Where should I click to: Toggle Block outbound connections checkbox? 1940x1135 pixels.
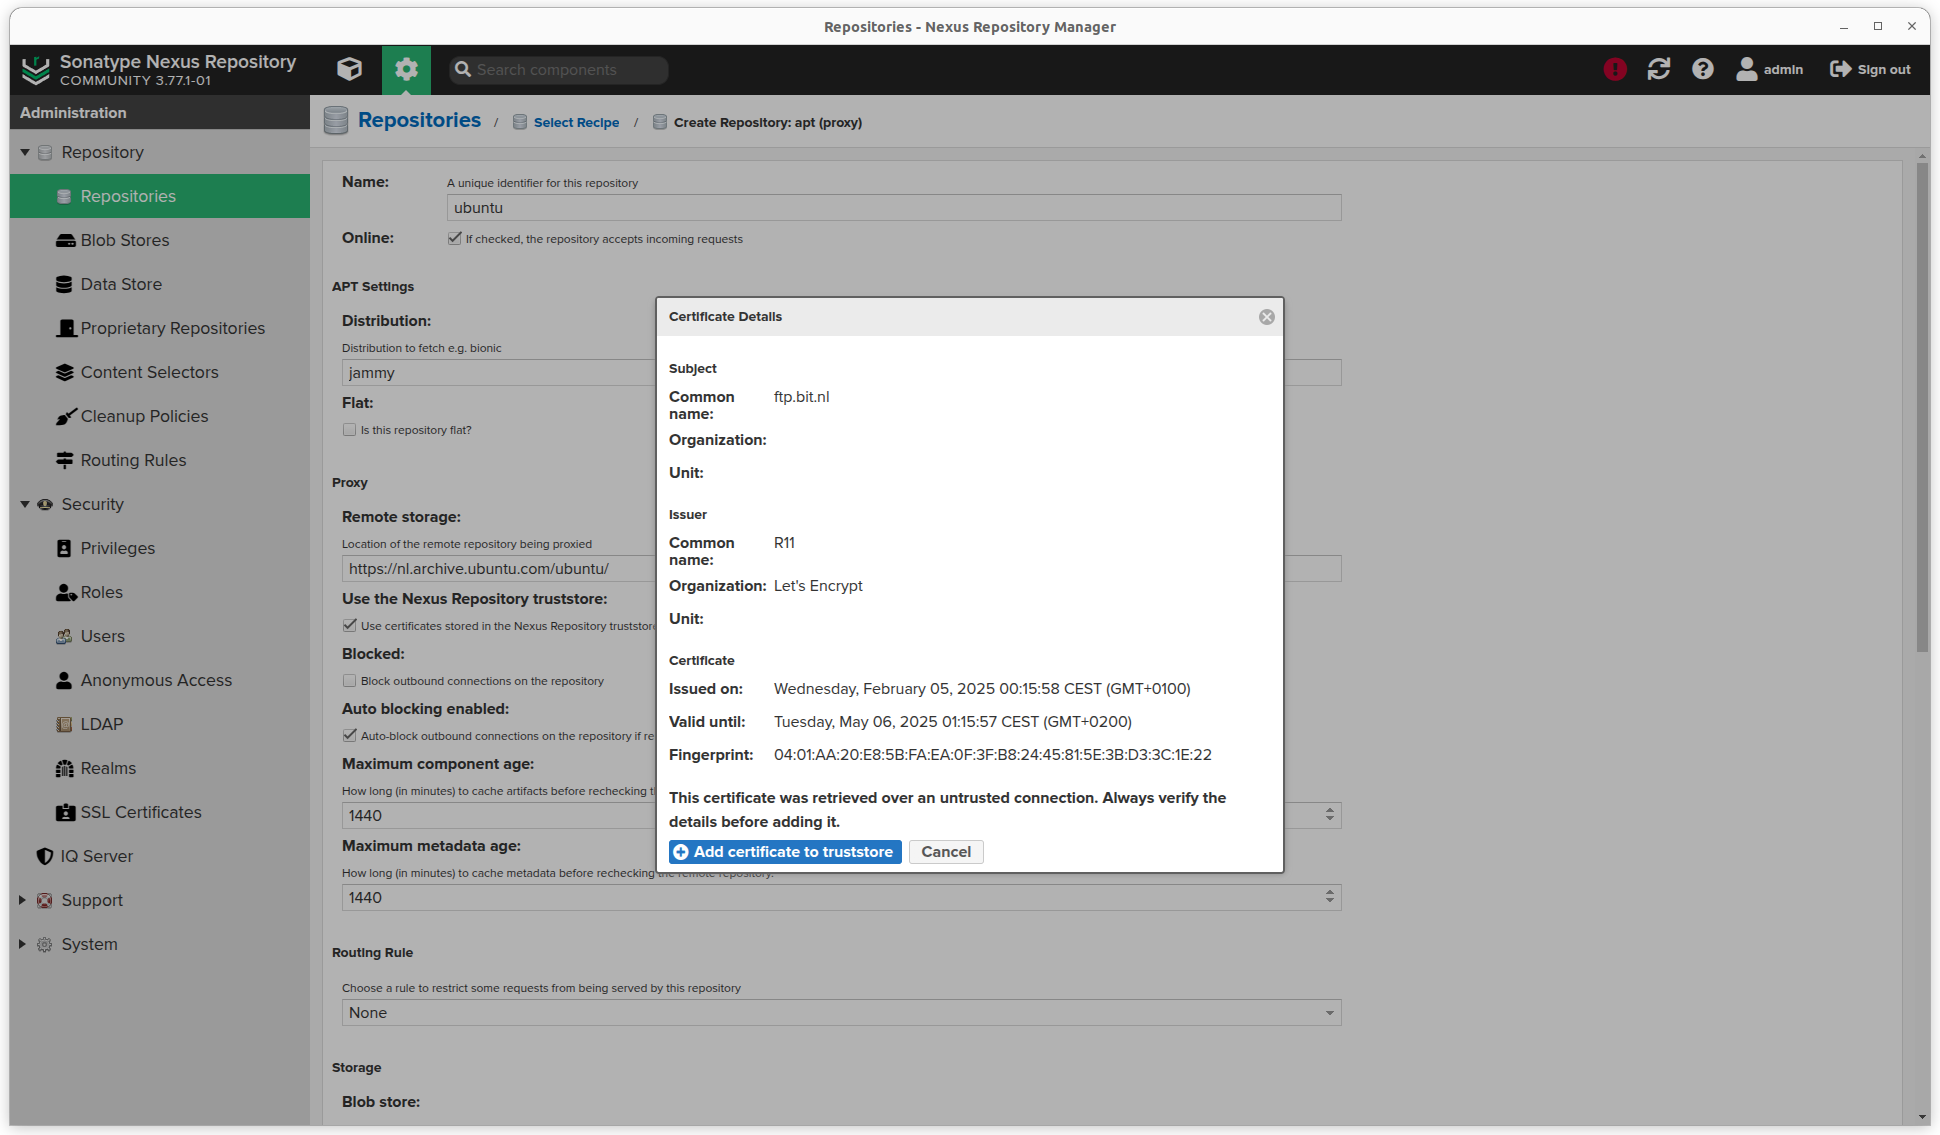click(x=350, y=680)
